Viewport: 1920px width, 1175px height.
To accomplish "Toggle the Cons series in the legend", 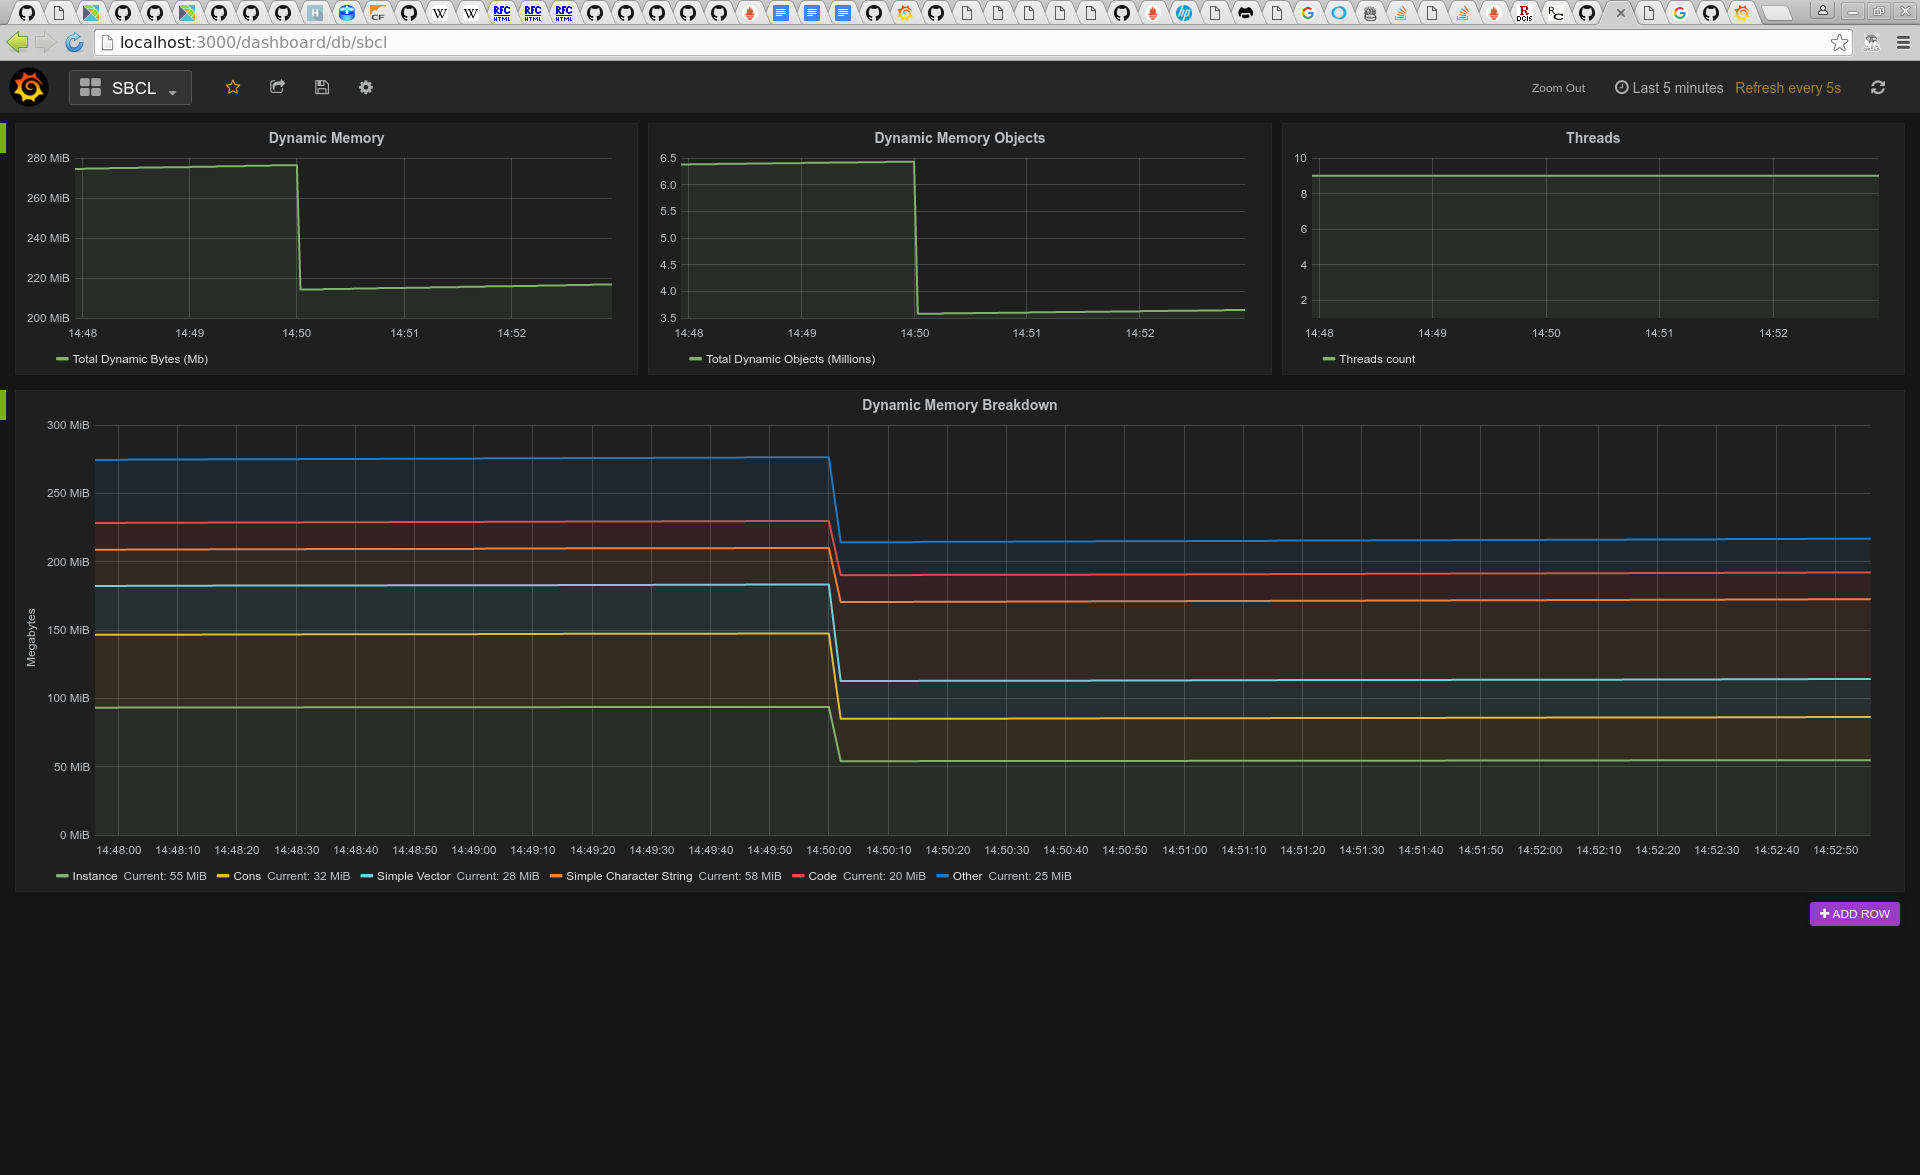I will [246, 876].
